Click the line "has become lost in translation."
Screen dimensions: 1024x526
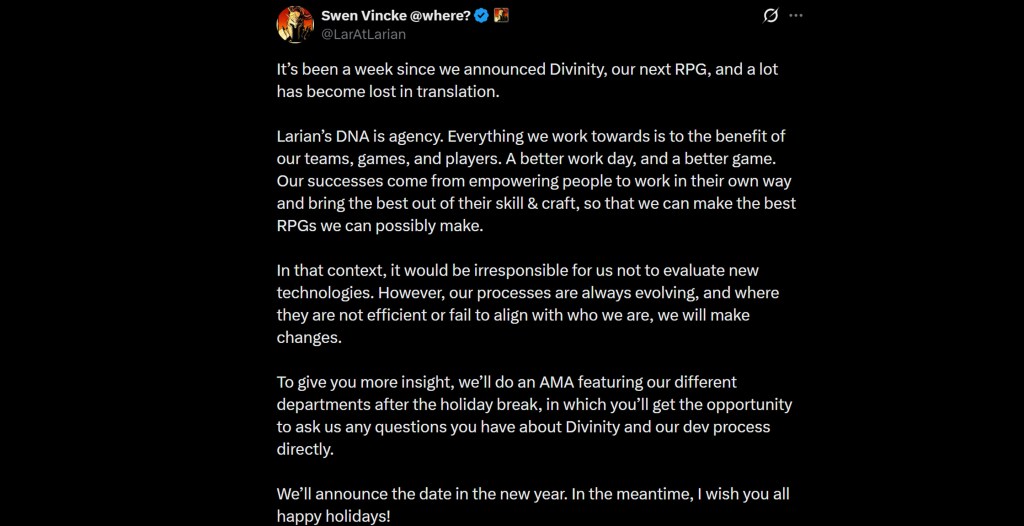(x=387, y=91)
